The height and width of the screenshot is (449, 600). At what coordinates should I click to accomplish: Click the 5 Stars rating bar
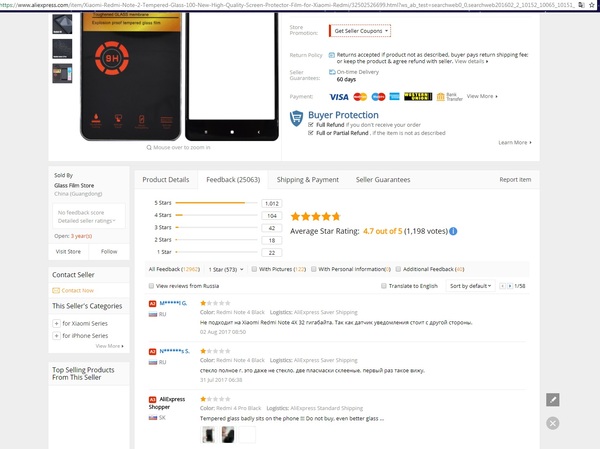coord(216,203)
